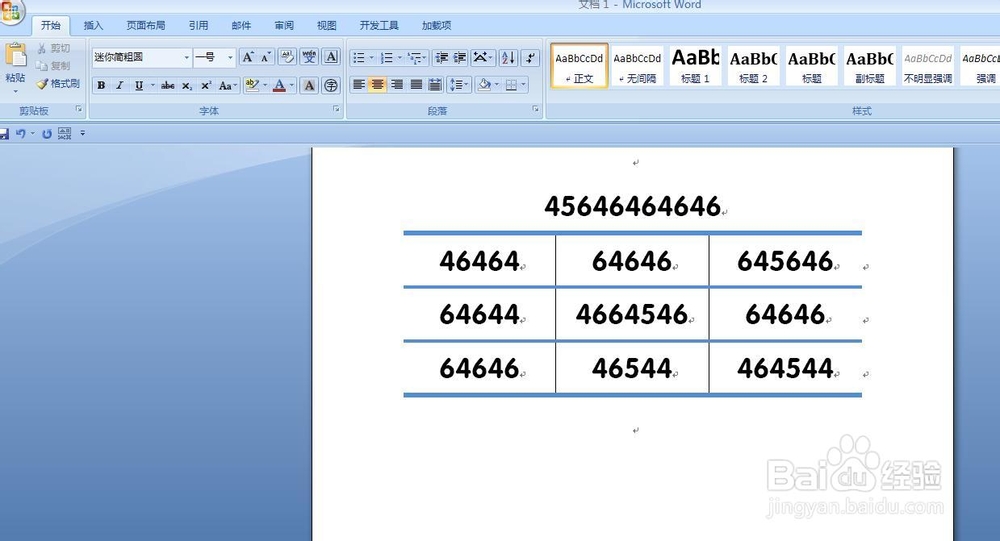Click the Clear Formatting icon
The width and height of the screenshot is (1000, 541).
pyautogui.click(x=288, y=57)
